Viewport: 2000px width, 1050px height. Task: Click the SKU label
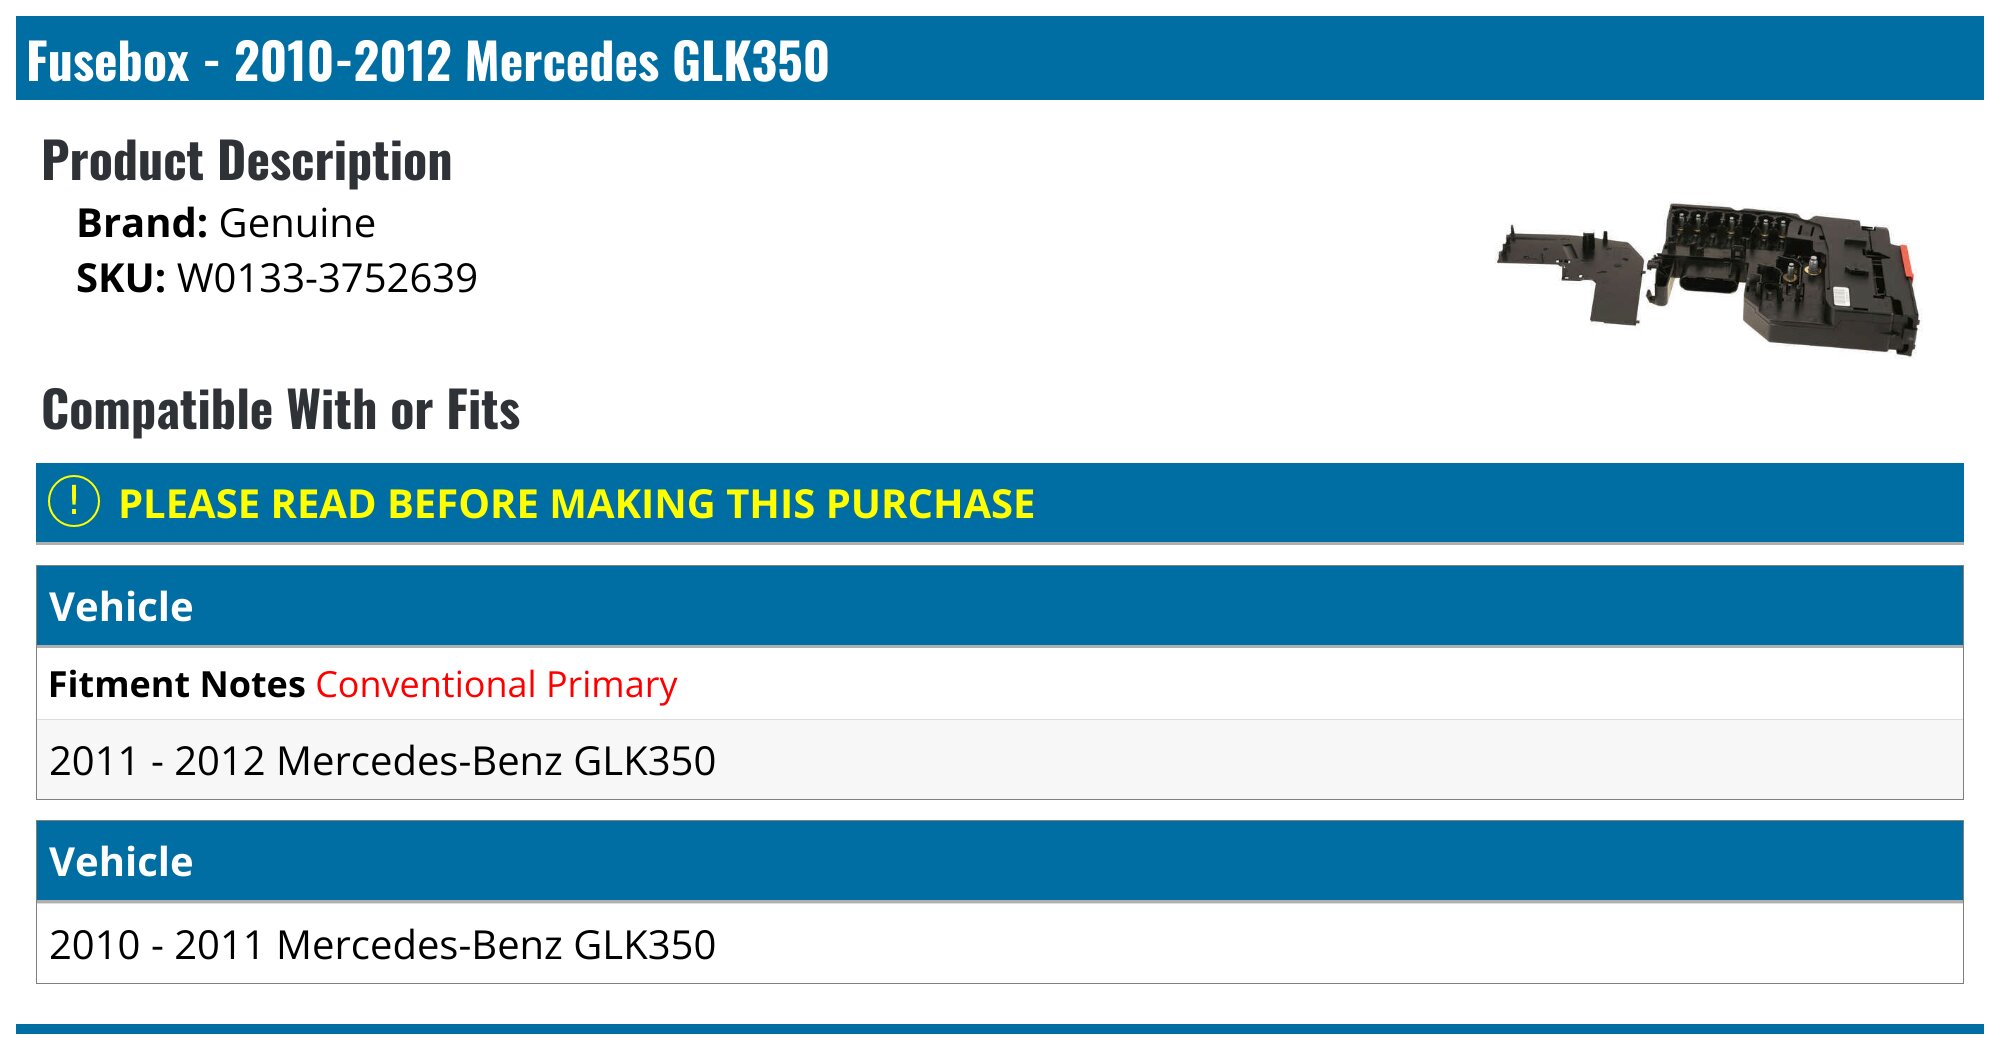(x=121, y=278)
